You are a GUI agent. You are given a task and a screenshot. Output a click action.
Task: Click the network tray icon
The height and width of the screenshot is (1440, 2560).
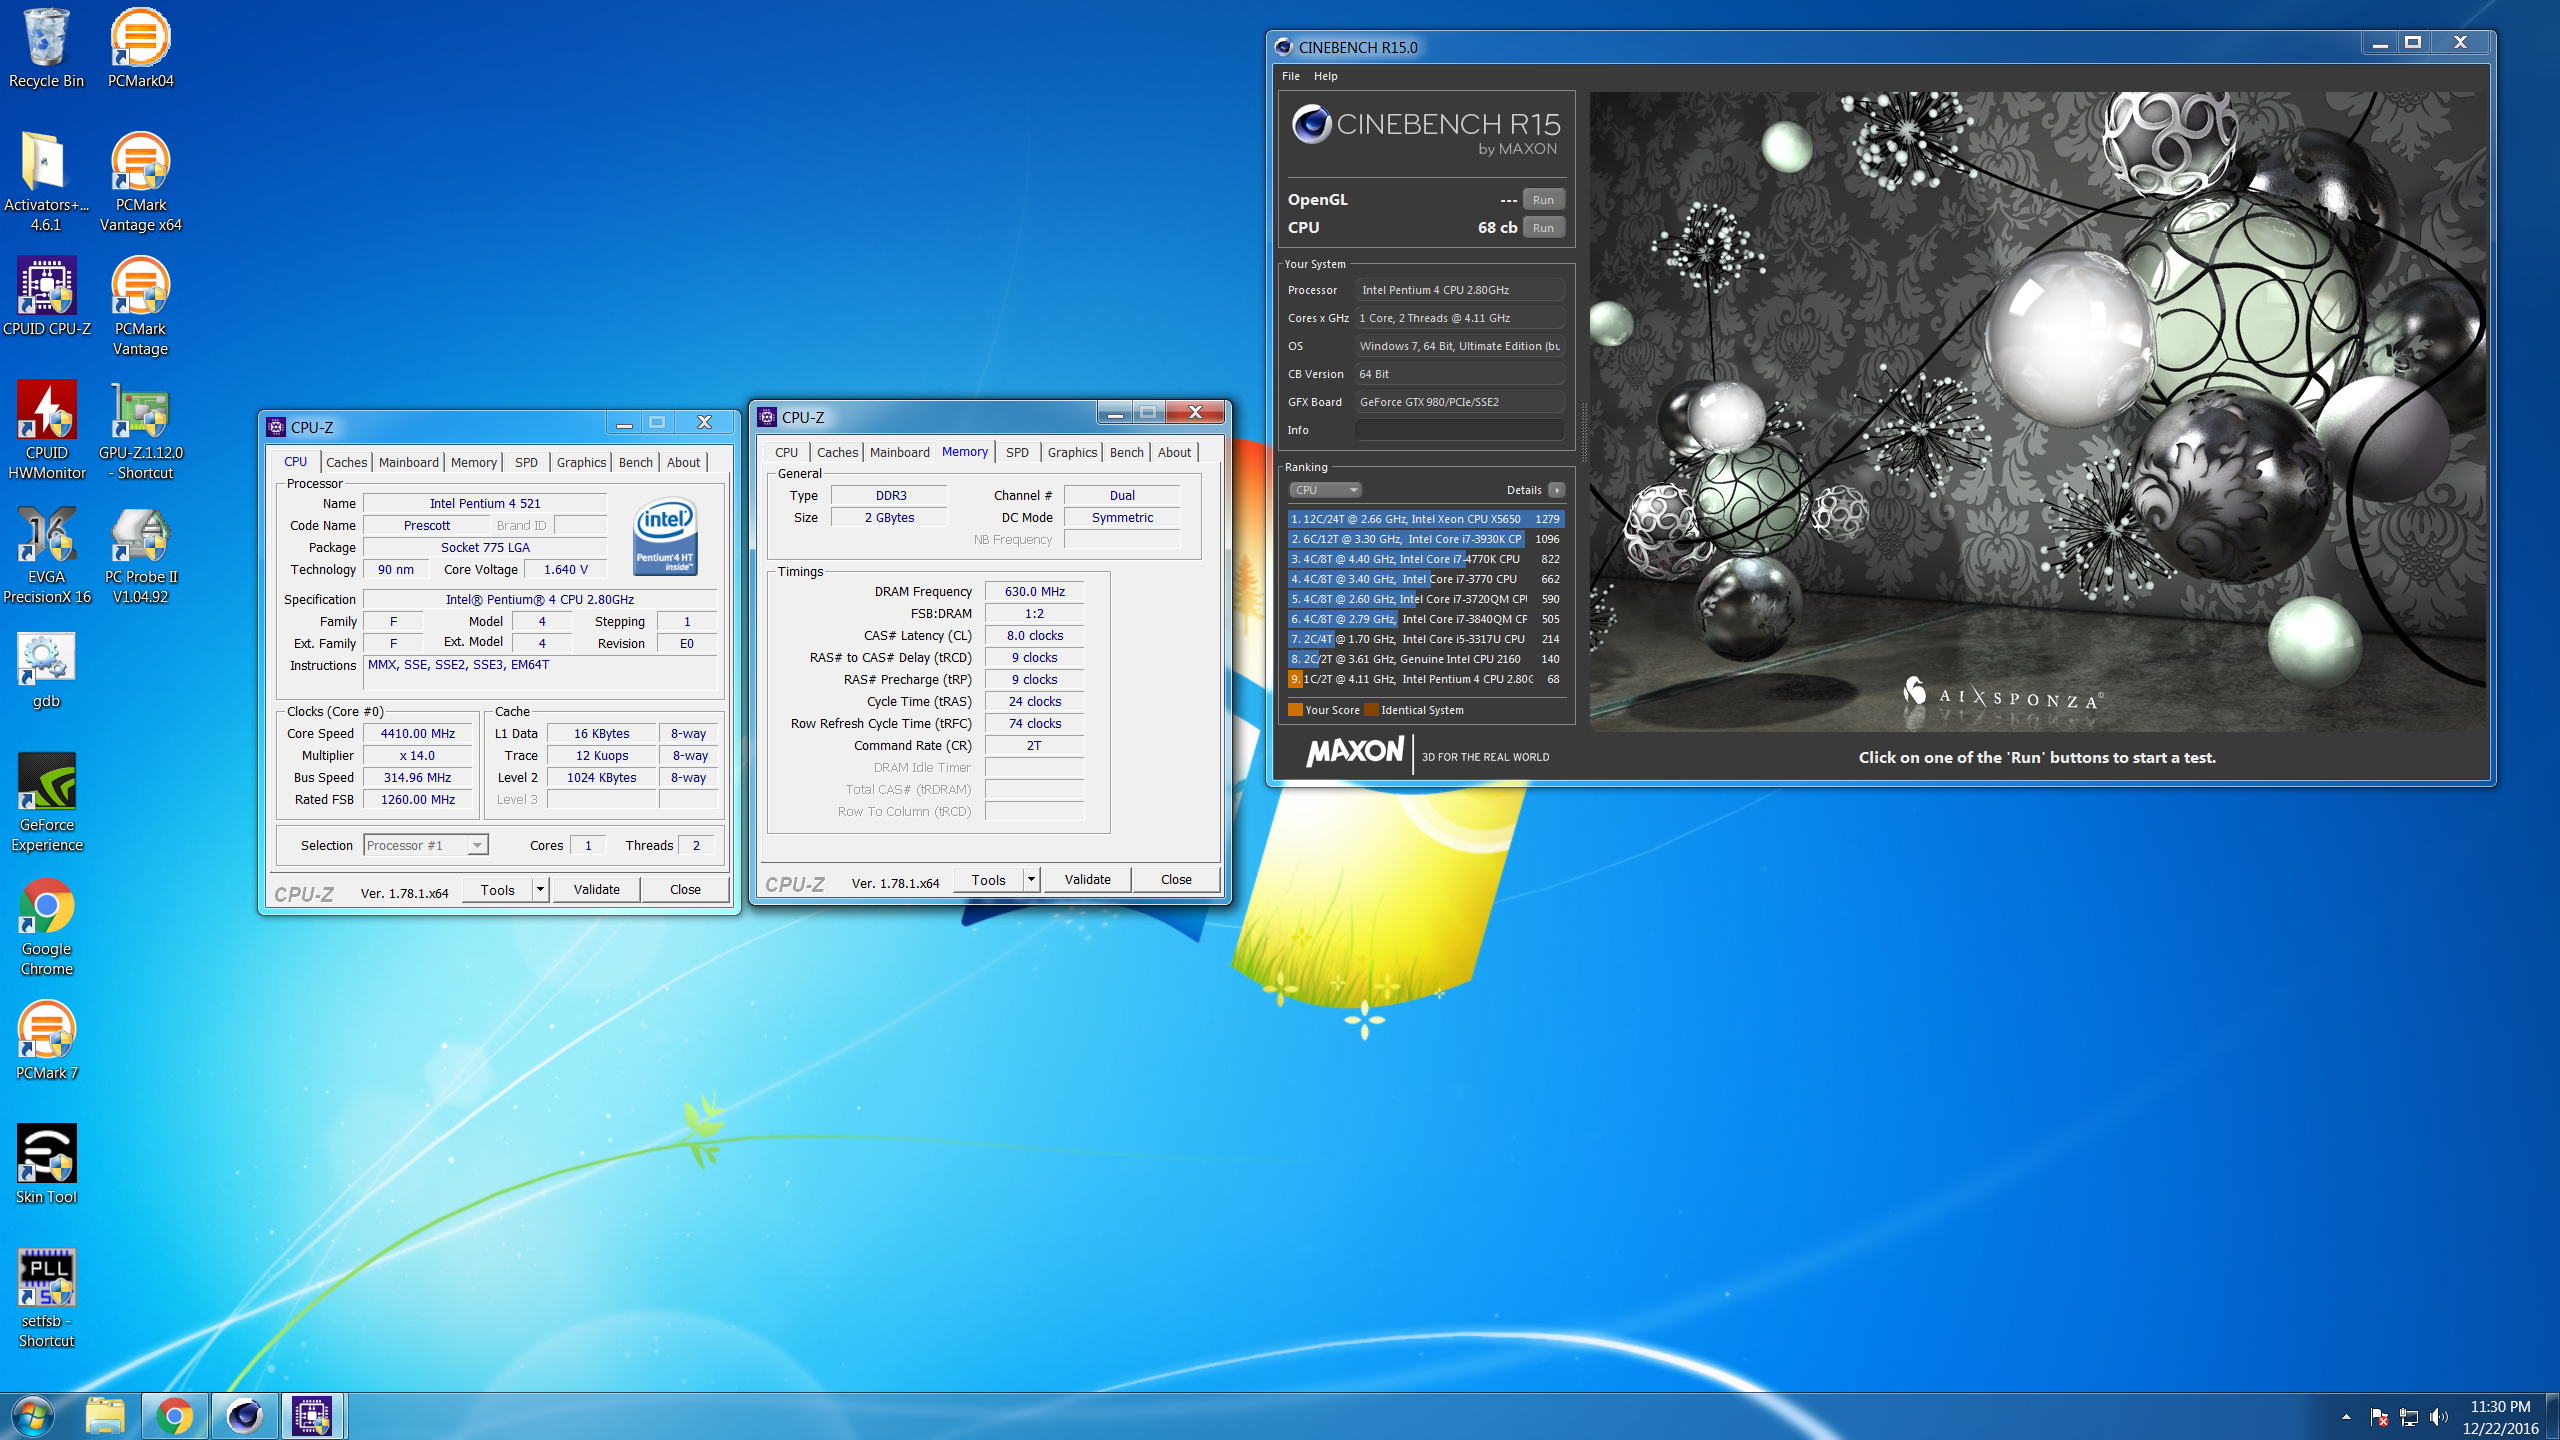tap(2408, 1417)
